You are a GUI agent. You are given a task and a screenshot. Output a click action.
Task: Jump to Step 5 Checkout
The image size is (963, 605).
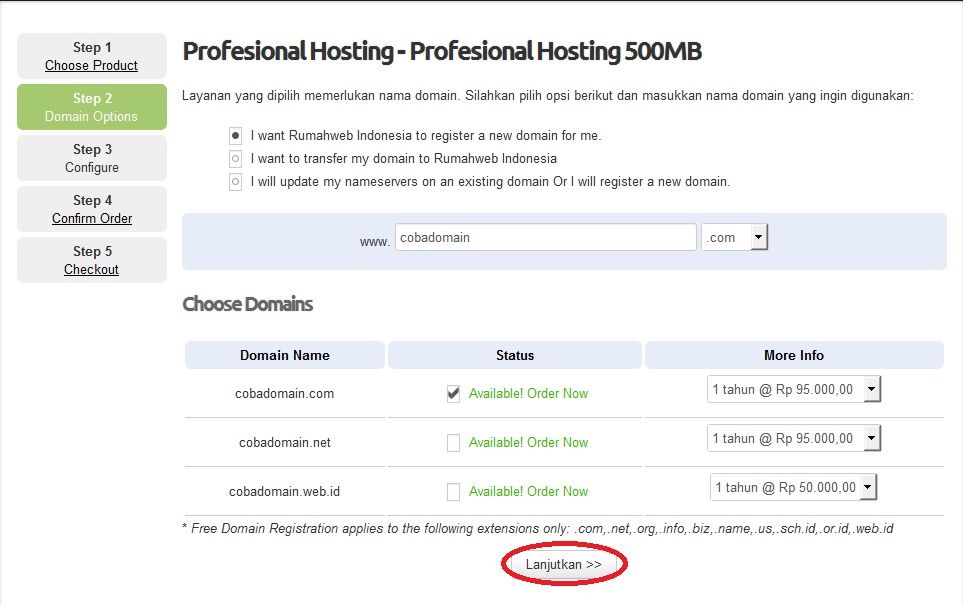click(92, 260)
